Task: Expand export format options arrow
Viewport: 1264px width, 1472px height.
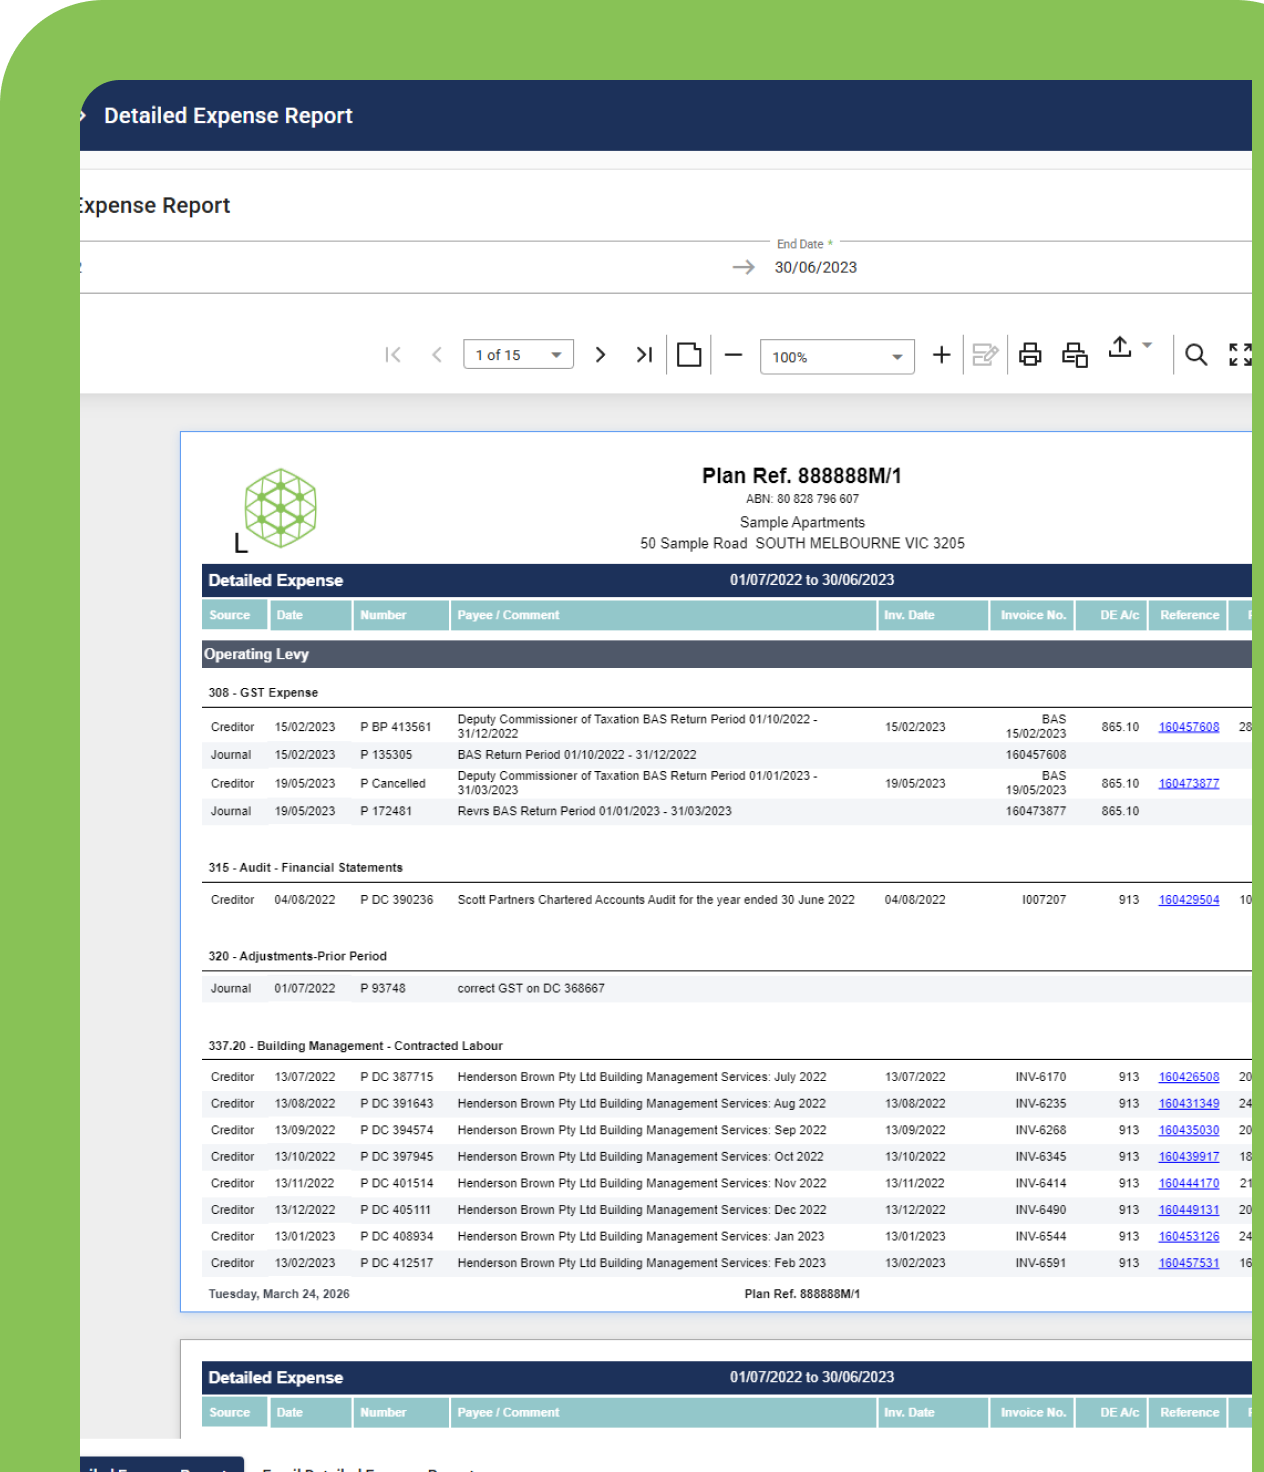Action: (x=1147, y=345)
